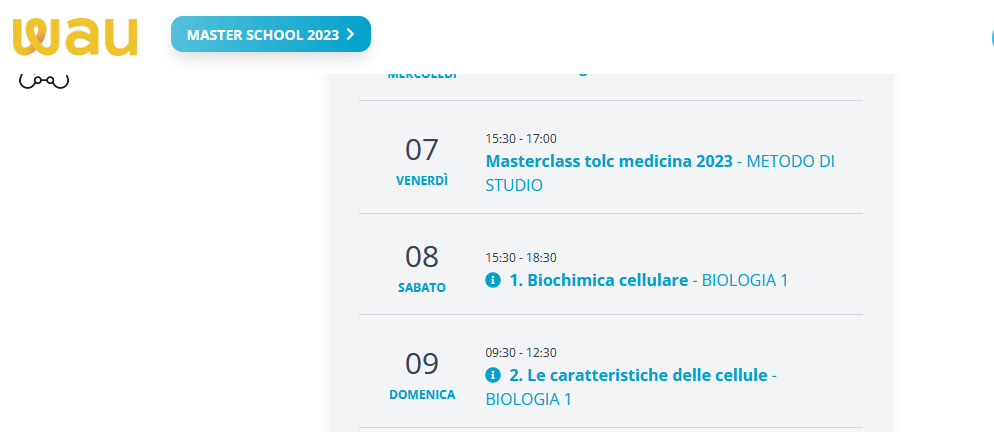Click the chevron arrow in Master School button
Viewport: 994px width, 432px height.
tap(350, 34)
